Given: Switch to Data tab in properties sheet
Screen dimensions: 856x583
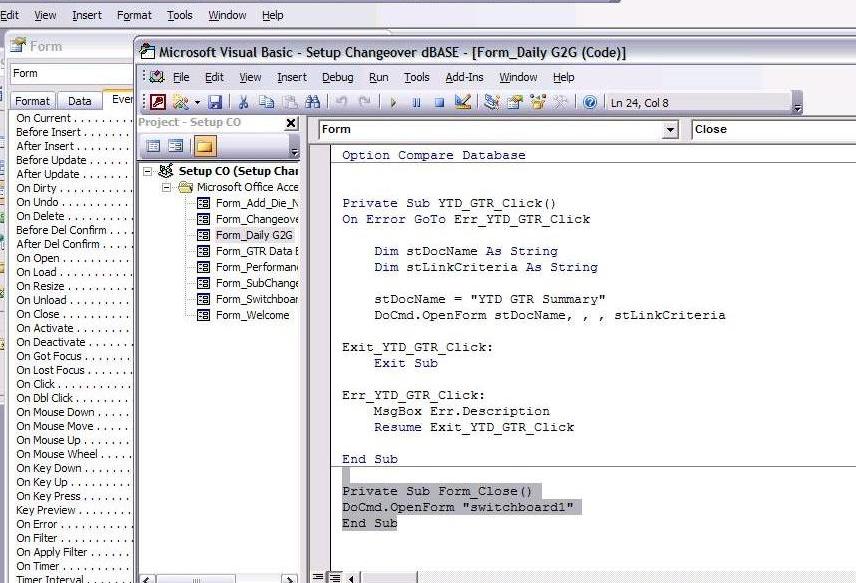Looking at the screenshot, I should tap(80, 101).
